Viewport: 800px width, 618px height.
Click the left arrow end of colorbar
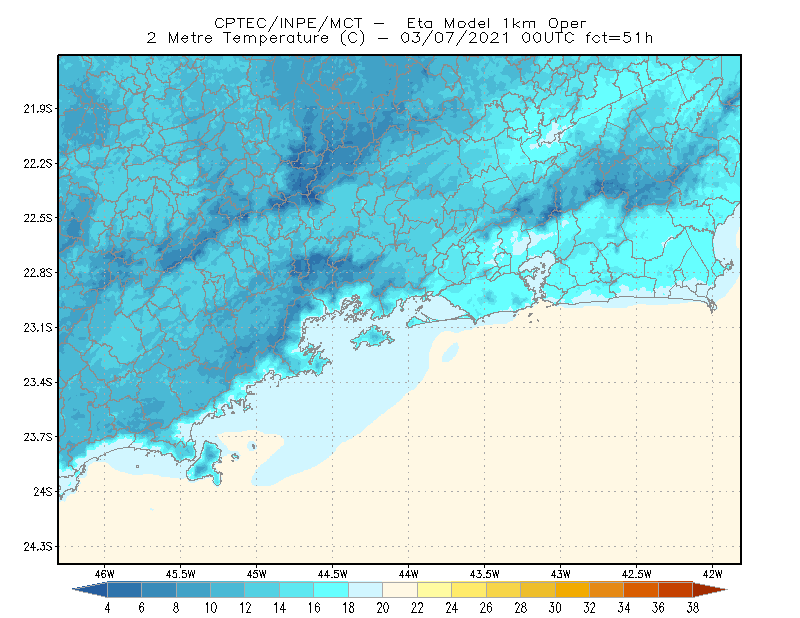coord(90,590)
